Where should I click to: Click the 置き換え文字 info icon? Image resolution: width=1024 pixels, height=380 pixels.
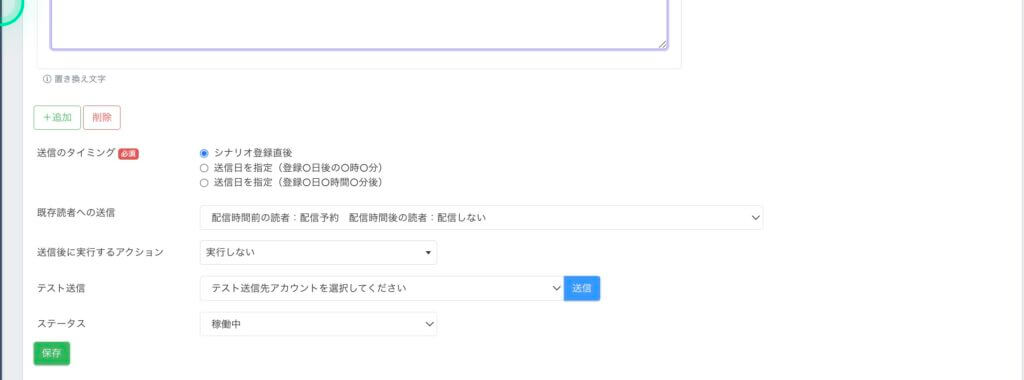(47, 79)
